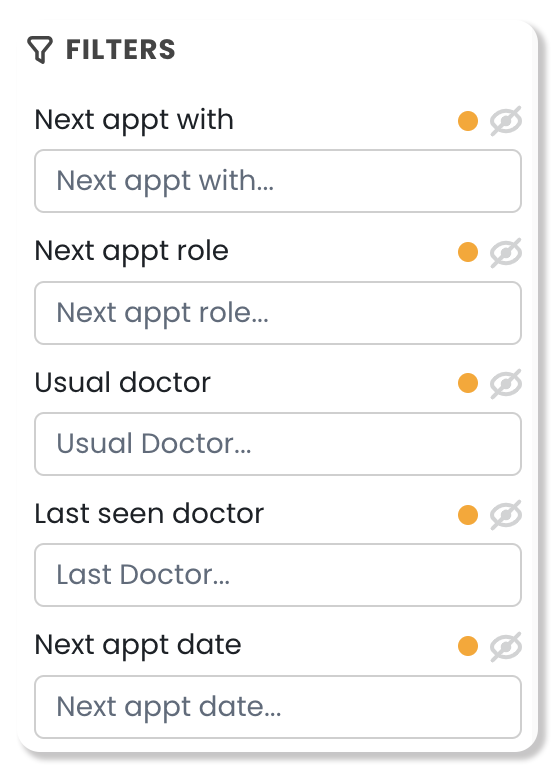Viewport: 553px width, 773px height.
Task: Click the Usual doctor label
Action: tap(123, 383)
